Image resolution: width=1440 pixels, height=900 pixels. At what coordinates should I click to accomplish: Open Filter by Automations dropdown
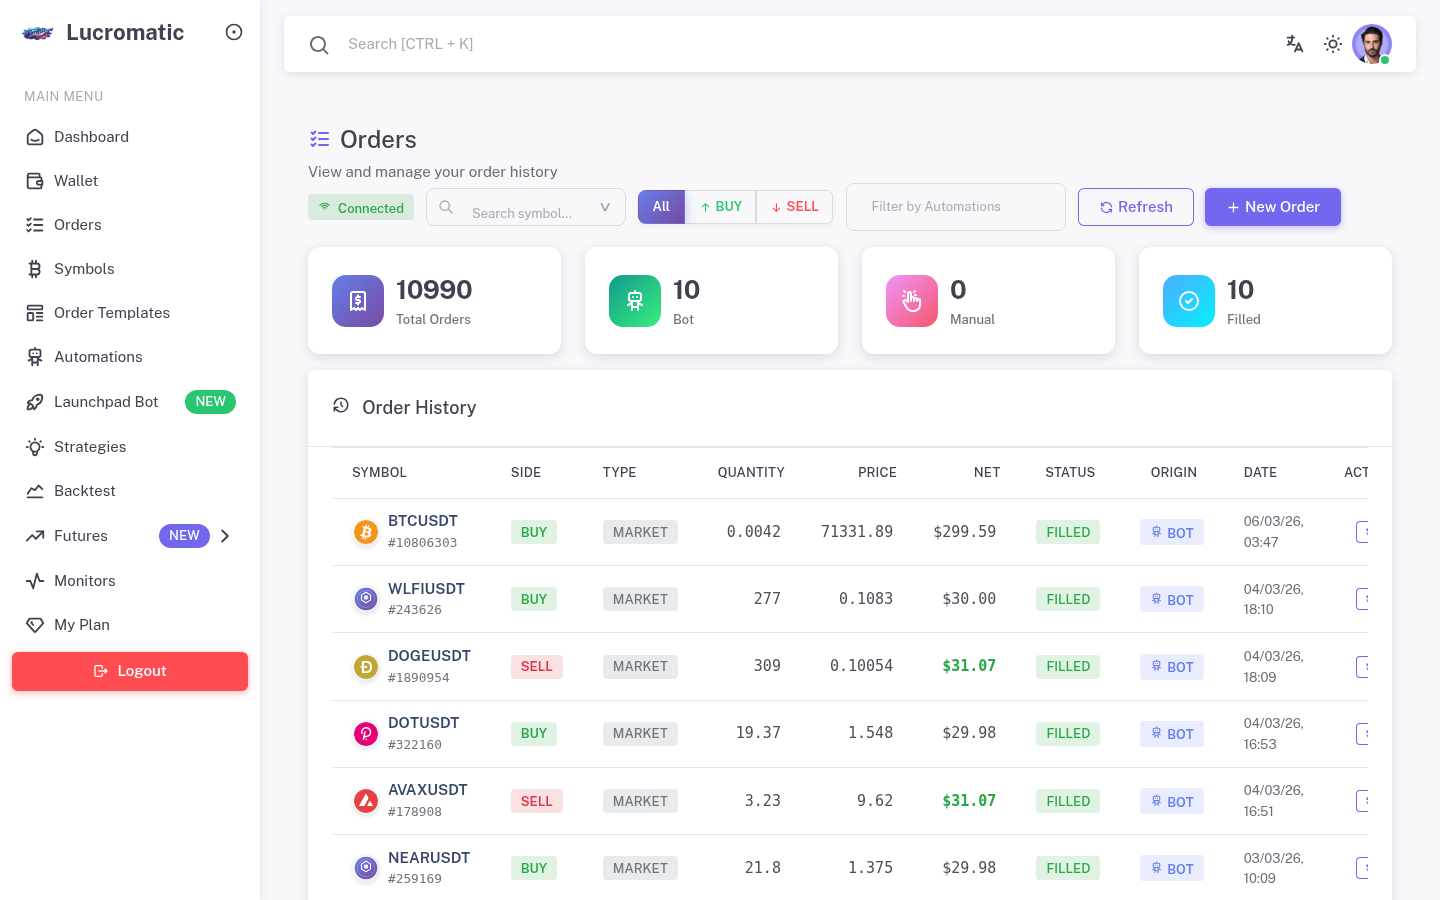point(955,207)
